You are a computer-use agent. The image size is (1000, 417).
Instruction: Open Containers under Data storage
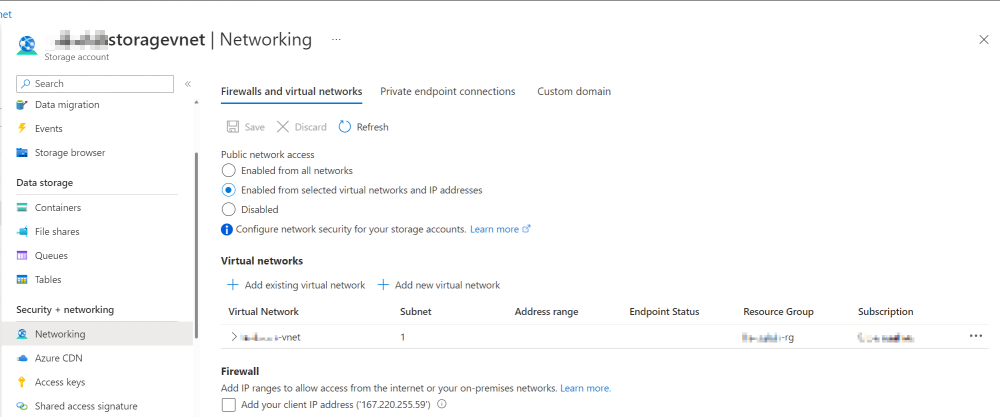tap(57, 208)
